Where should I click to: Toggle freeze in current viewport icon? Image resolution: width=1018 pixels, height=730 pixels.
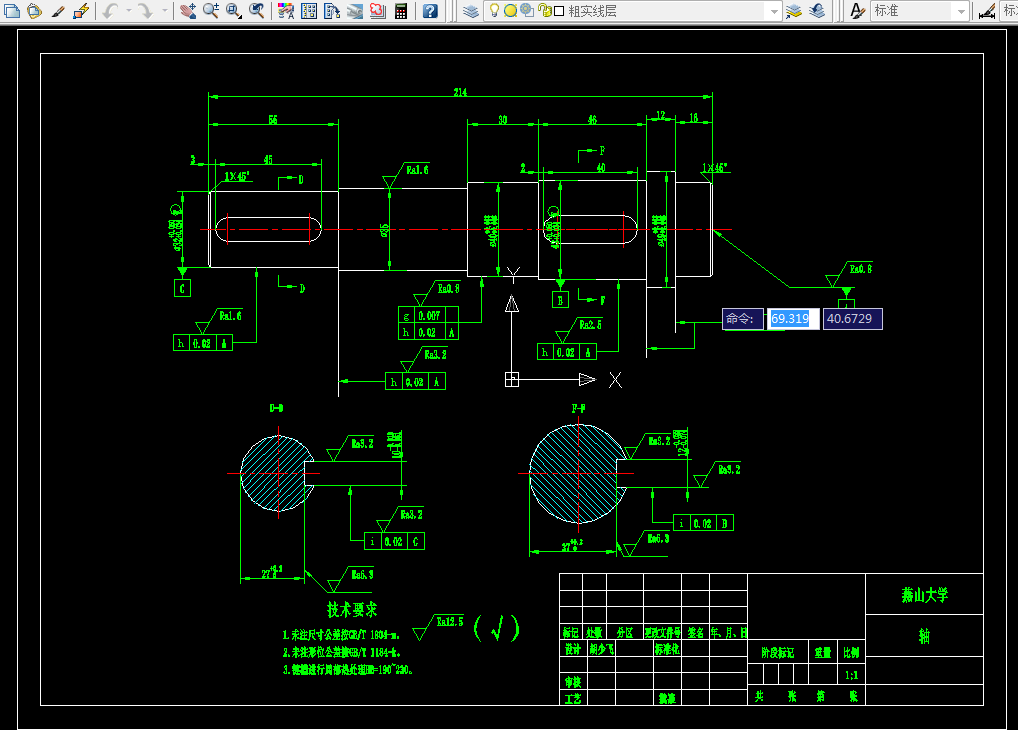pos(527,10)
